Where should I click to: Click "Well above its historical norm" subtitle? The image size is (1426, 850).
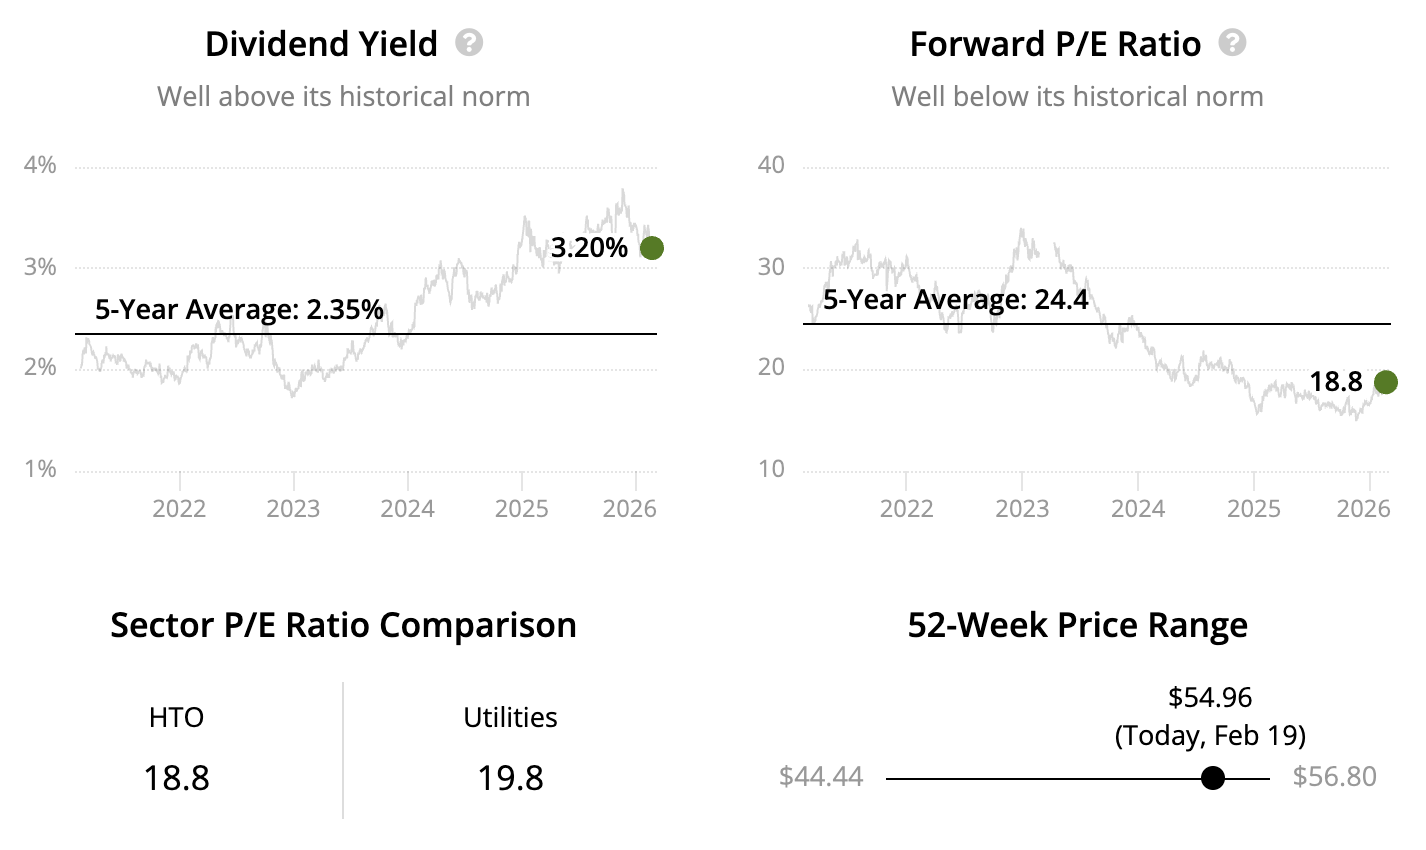tap(343, 97)
